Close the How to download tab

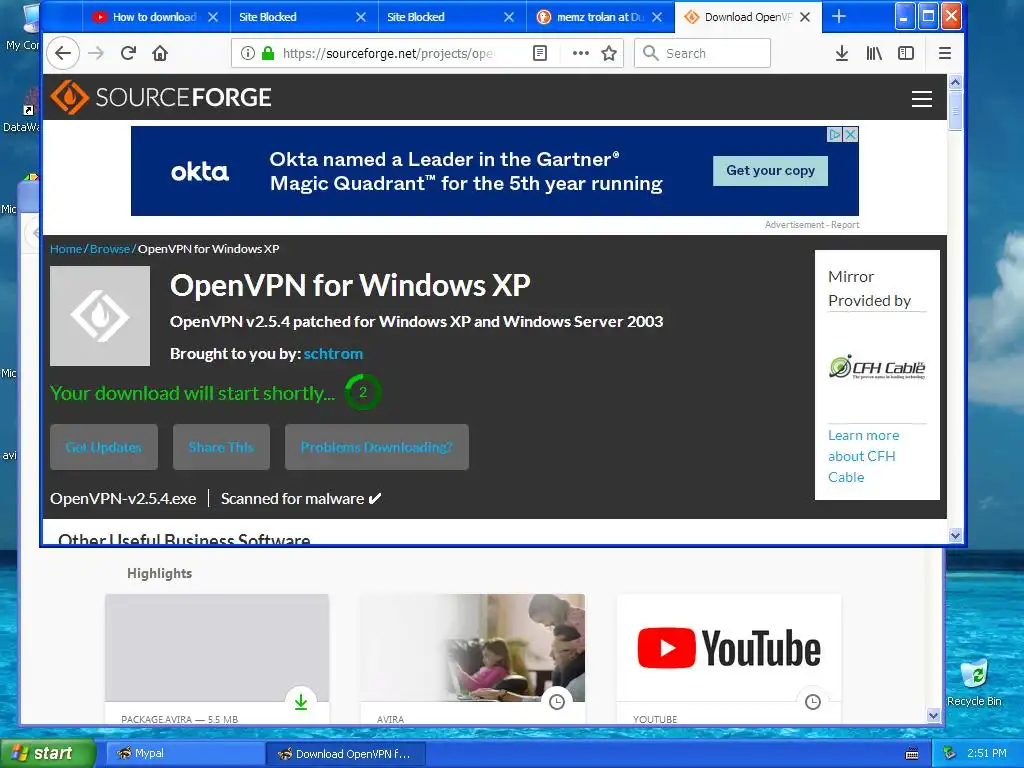[213, 17]
